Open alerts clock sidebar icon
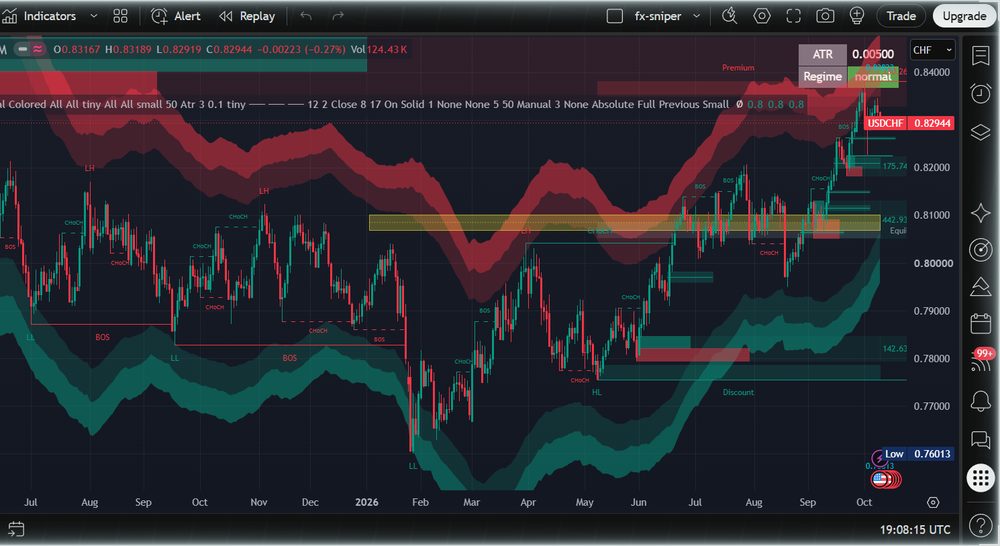The height and width of the screenshot is (546, 1000). point(980,94)
